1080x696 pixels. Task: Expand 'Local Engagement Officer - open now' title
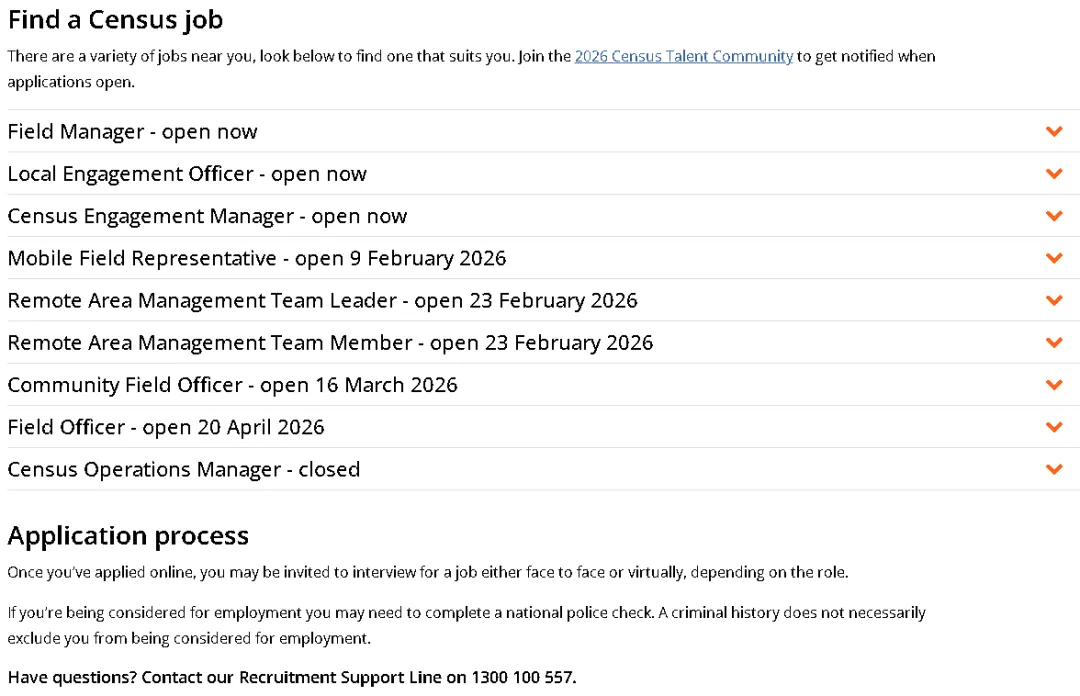(187, 174)
